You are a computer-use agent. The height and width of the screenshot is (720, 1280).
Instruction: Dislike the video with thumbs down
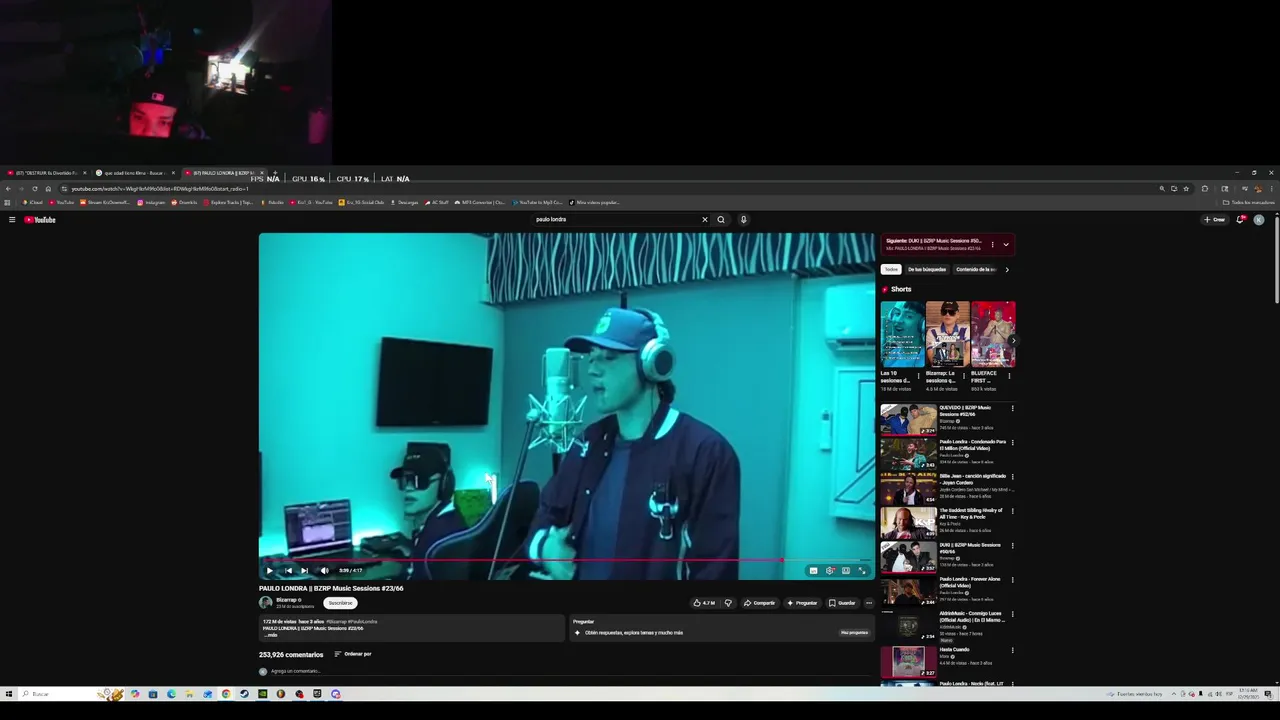tap(728, 603)
